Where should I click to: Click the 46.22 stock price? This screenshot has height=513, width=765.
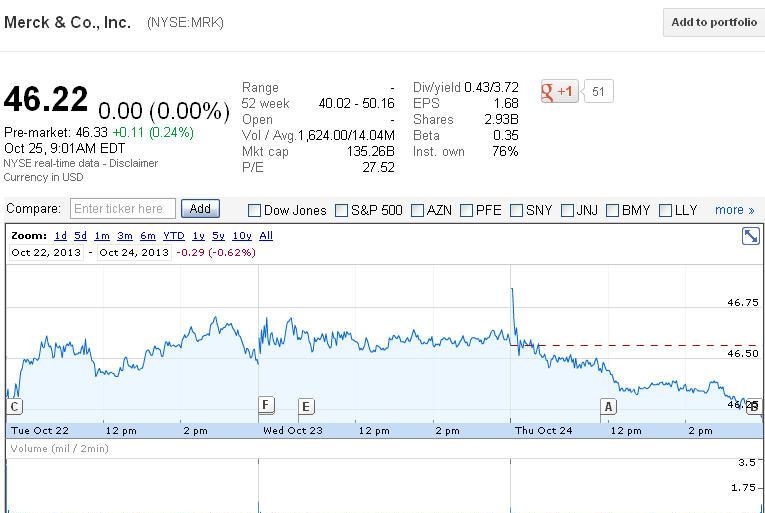pyautogui.click(x=46, y=99)
